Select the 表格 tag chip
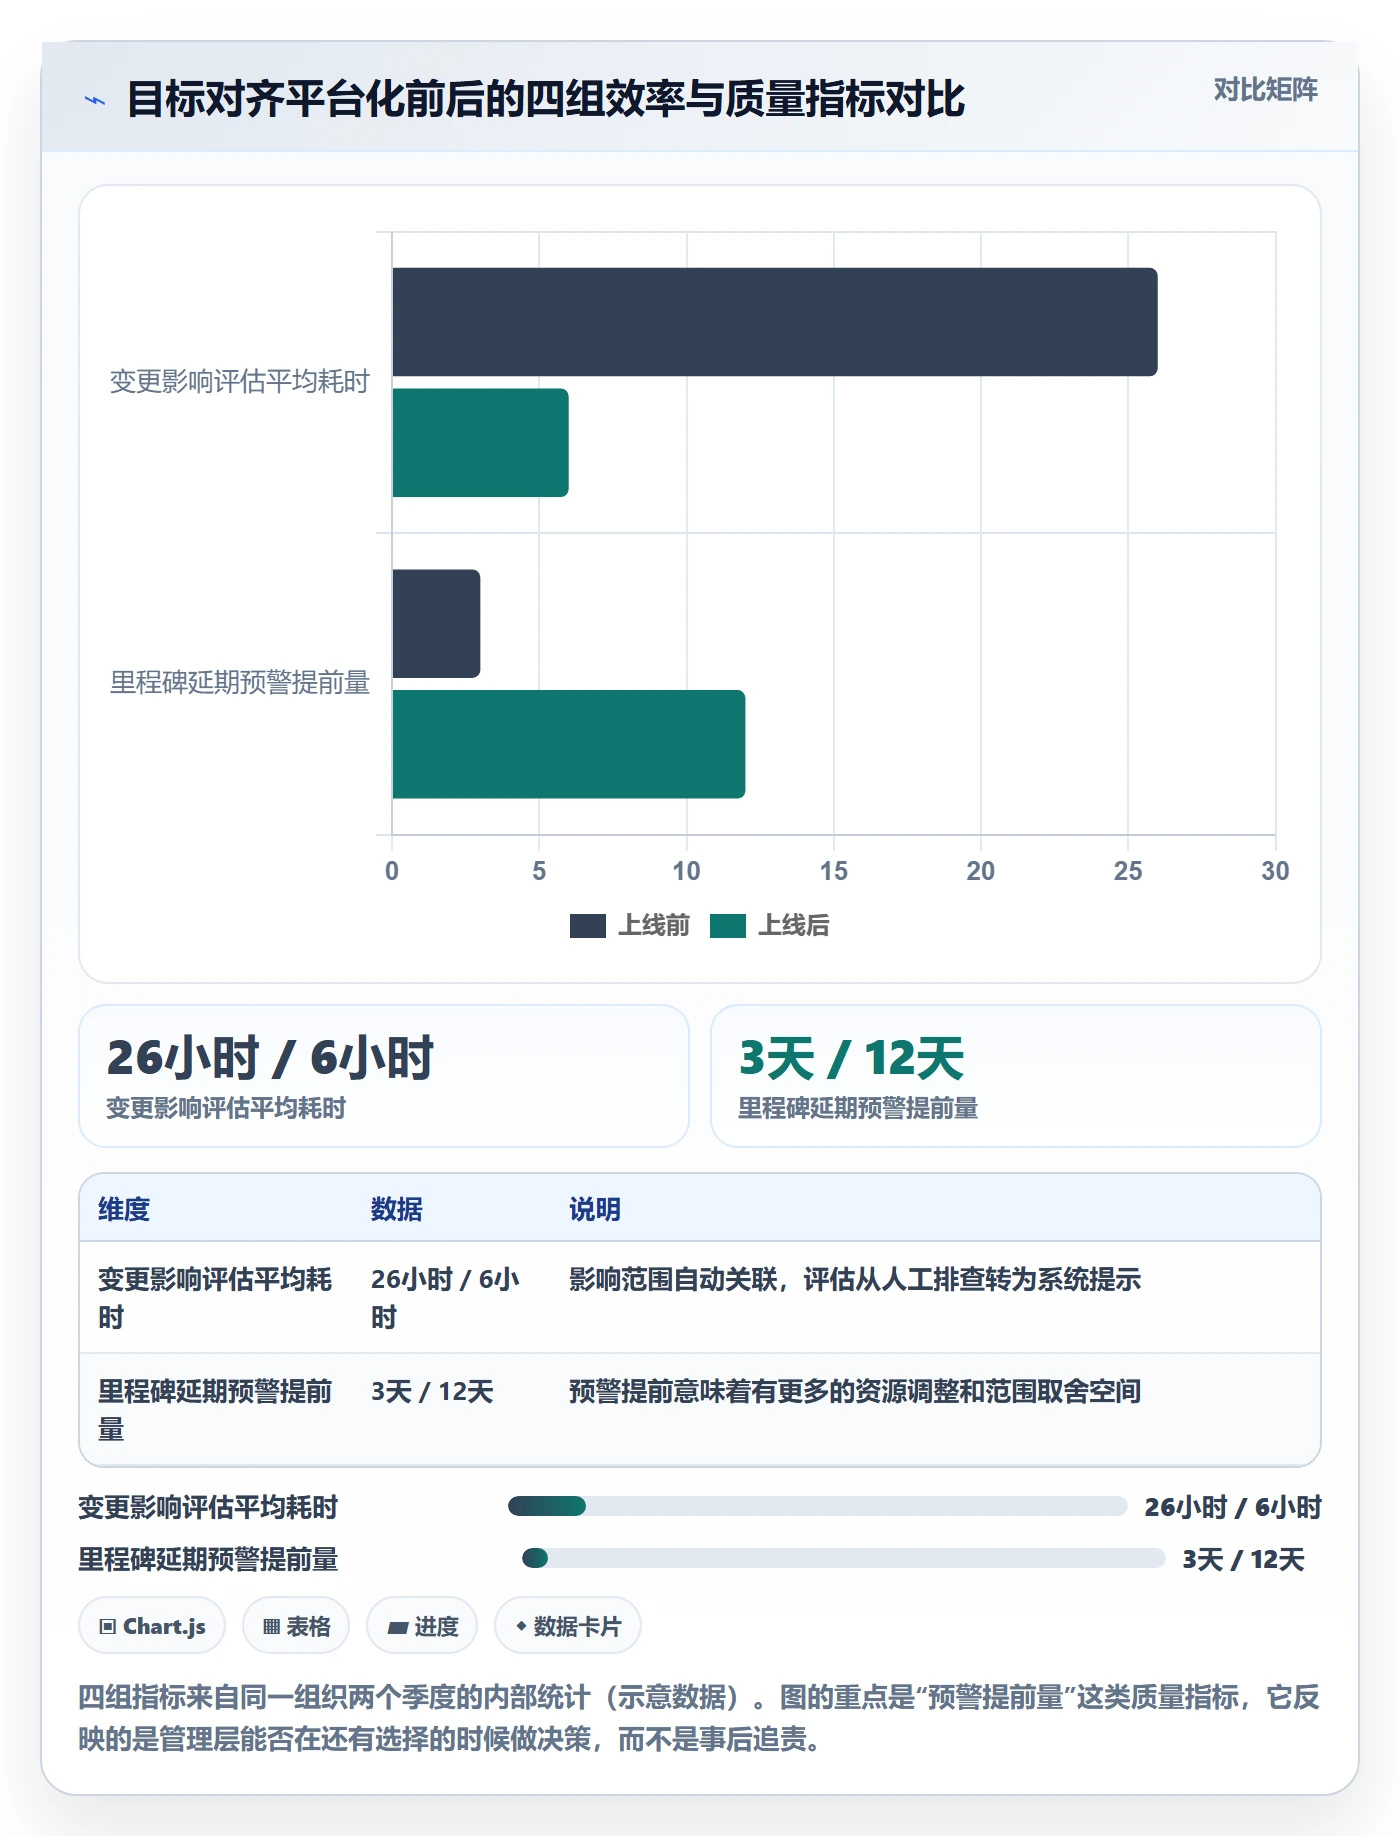The height and width of the screenshot is (1836, 1400). coord(296,1626)
